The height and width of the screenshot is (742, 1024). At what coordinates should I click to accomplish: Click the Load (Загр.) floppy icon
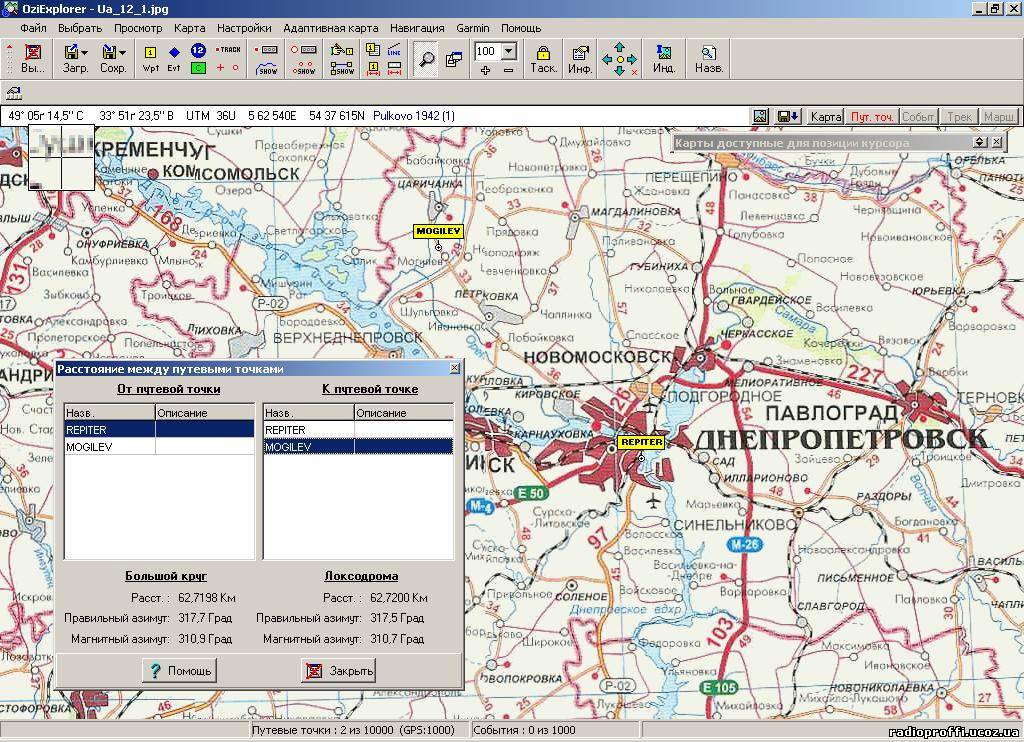71,52
